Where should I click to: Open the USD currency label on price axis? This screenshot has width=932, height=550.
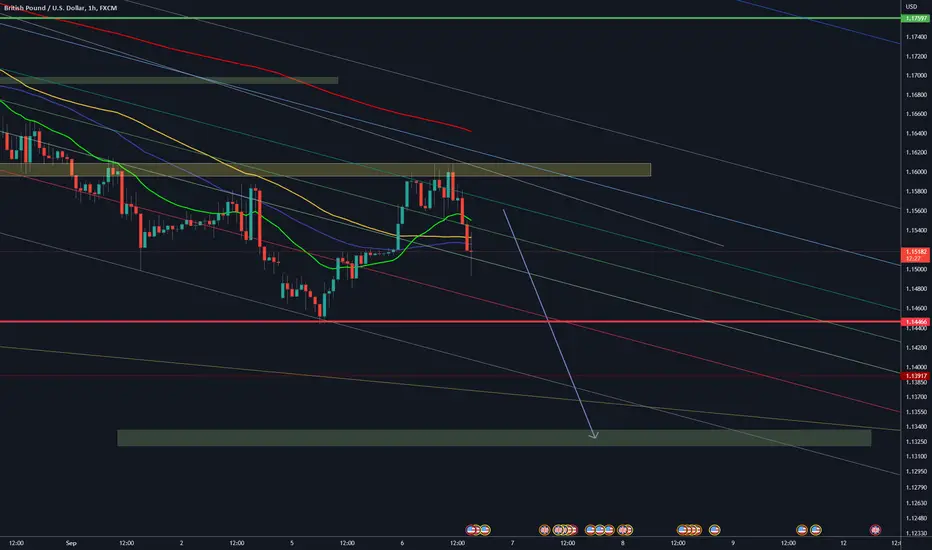(911, 7)
